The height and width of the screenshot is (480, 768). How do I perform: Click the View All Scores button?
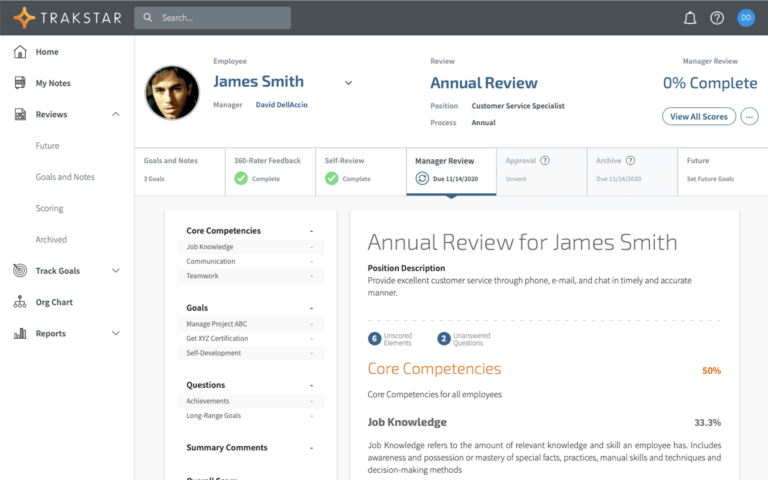coord(698,117)
